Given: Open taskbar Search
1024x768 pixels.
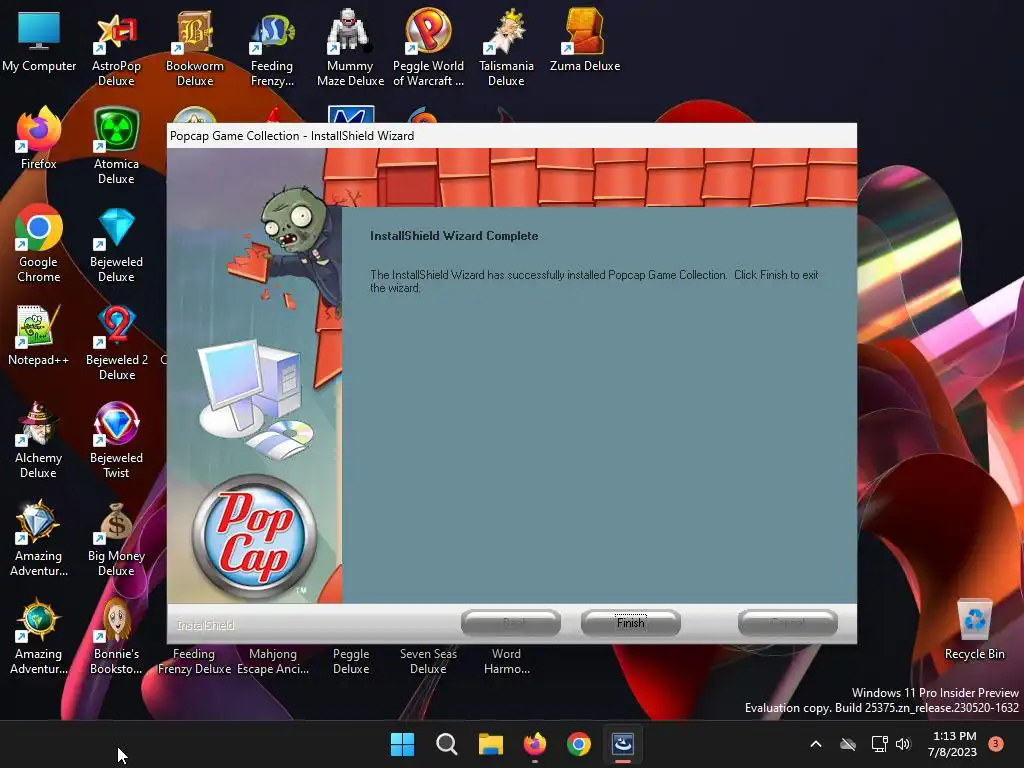Looking at the screenshot, I should click(x=447, y=744).
